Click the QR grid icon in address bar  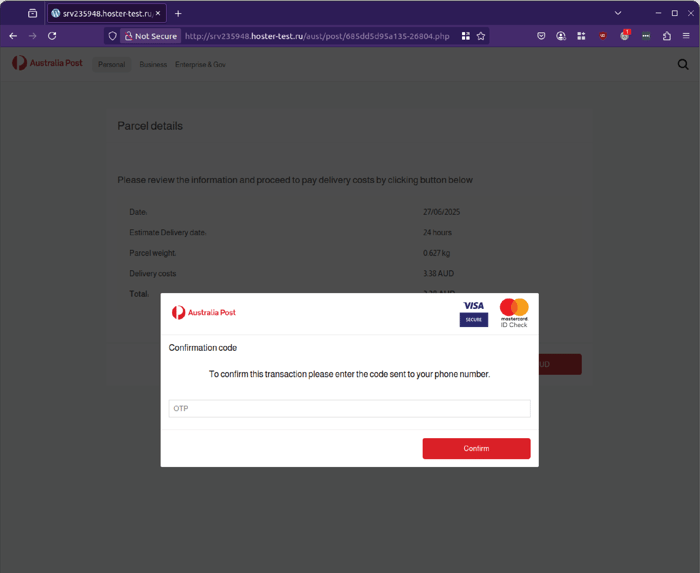pyautogui.click(x=466, y=36)
